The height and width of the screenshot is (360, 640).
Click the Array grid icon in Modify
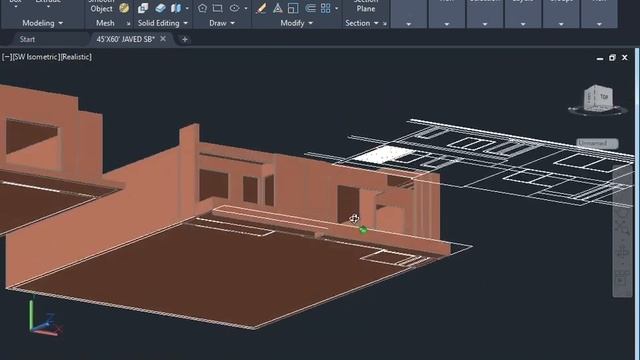pyautogui.click(x=326, y=8)
